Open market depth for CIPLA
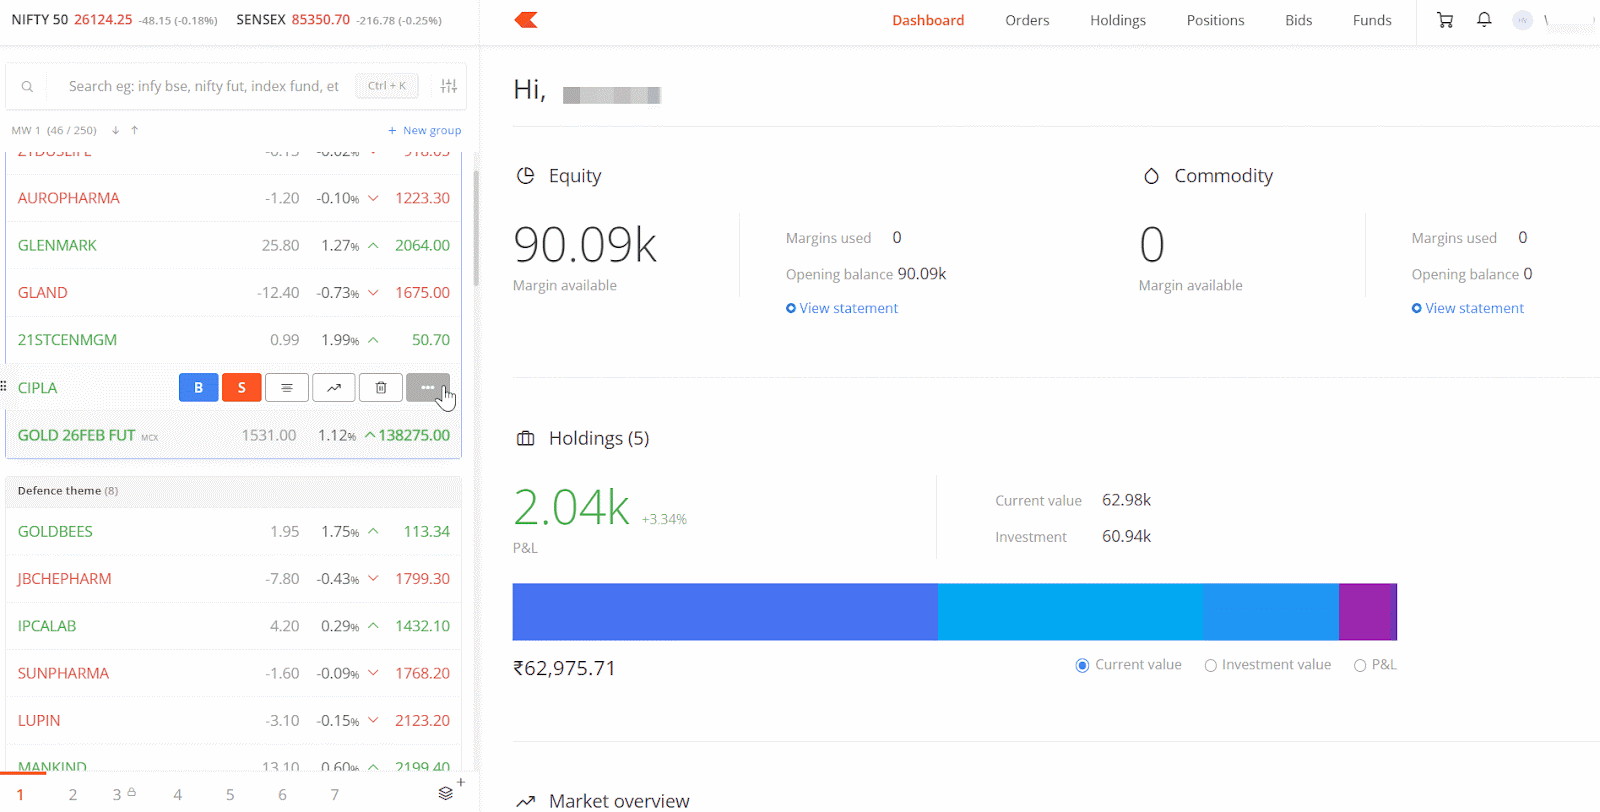 287,387
